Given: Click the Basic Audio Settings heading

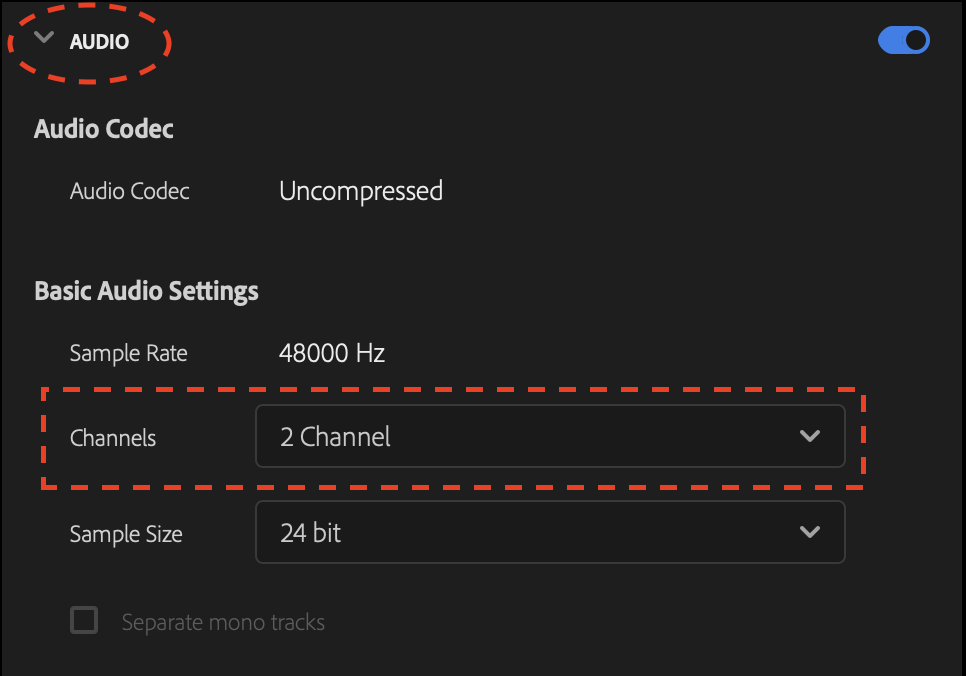Looking at the screenshot, I should [146, 290].
